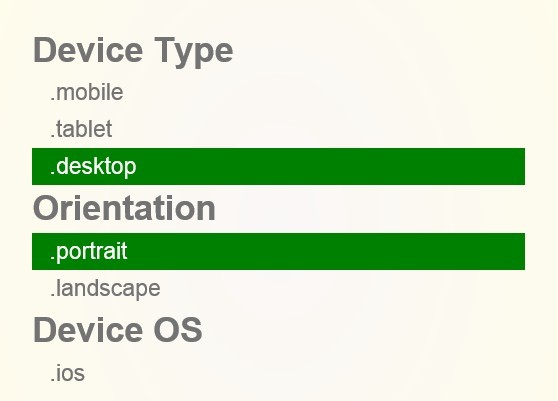Click the word .tablet
Viewport: 558px width, 401px height.
pos(81,129)
